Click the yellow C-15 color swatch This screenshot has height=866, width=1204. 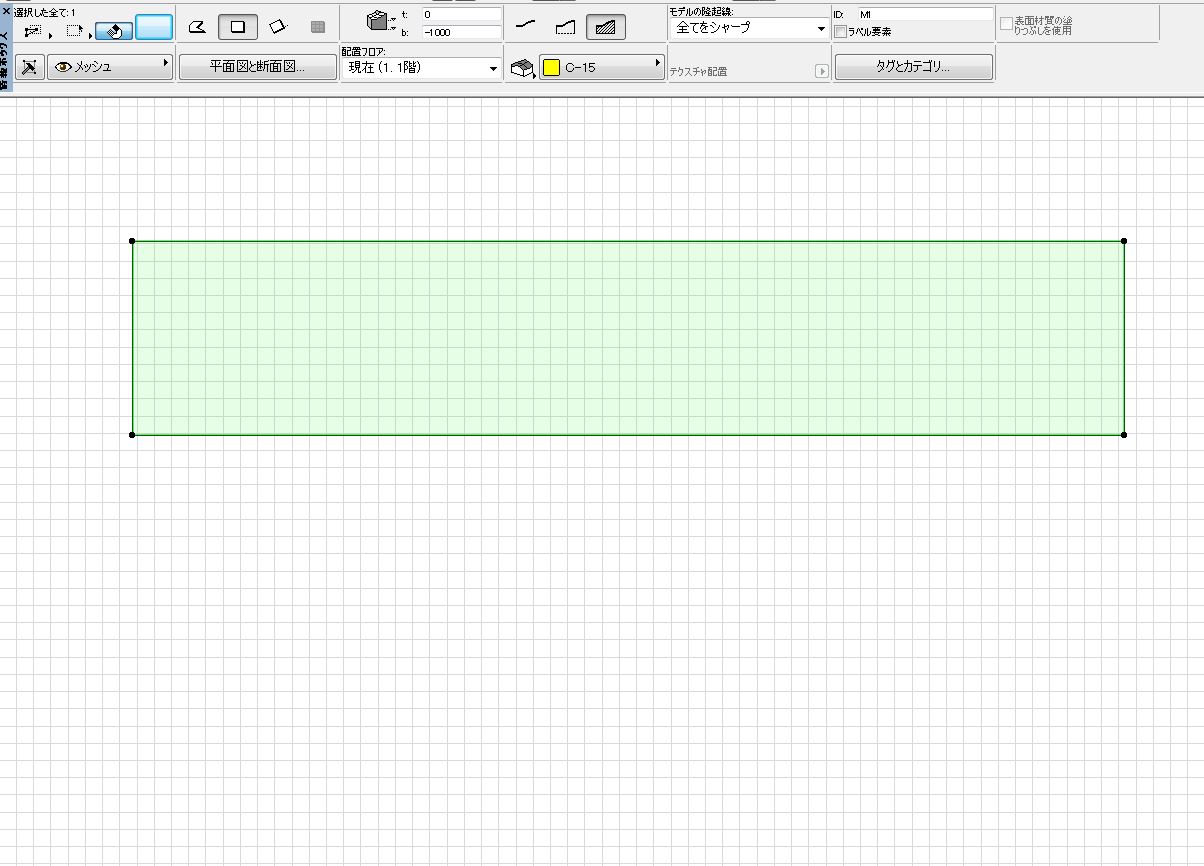coord(551,68)
